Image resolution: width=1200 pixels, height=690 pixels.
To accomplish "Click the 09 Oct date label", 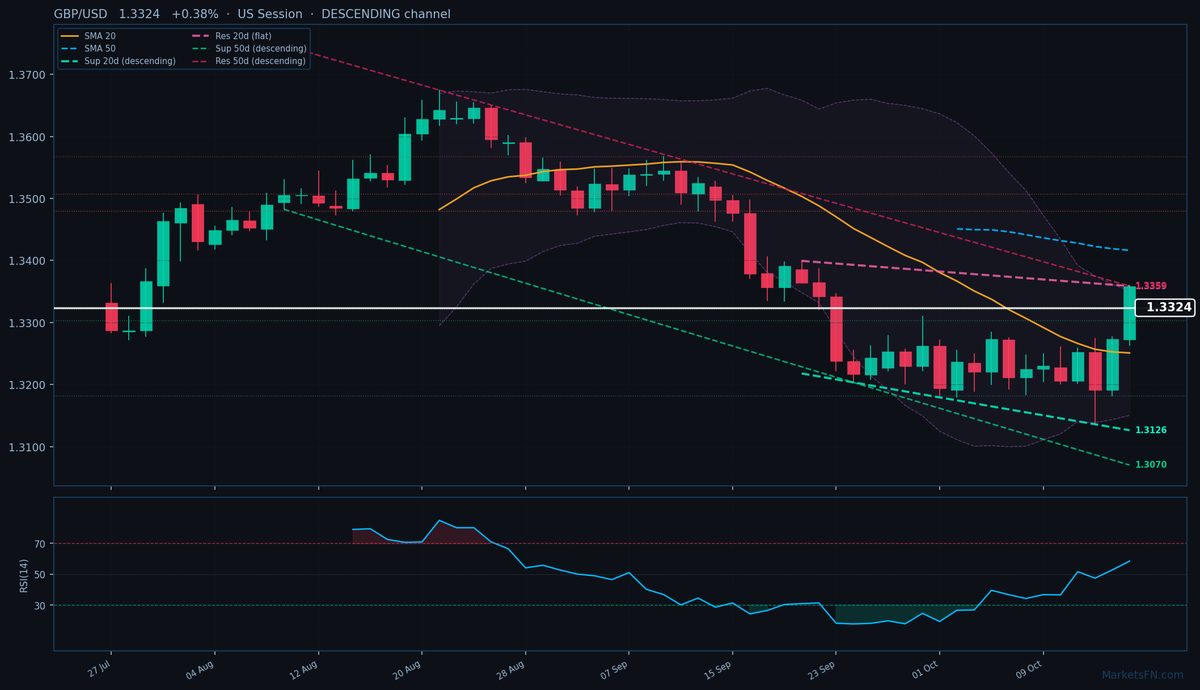I will point(1030,668).
